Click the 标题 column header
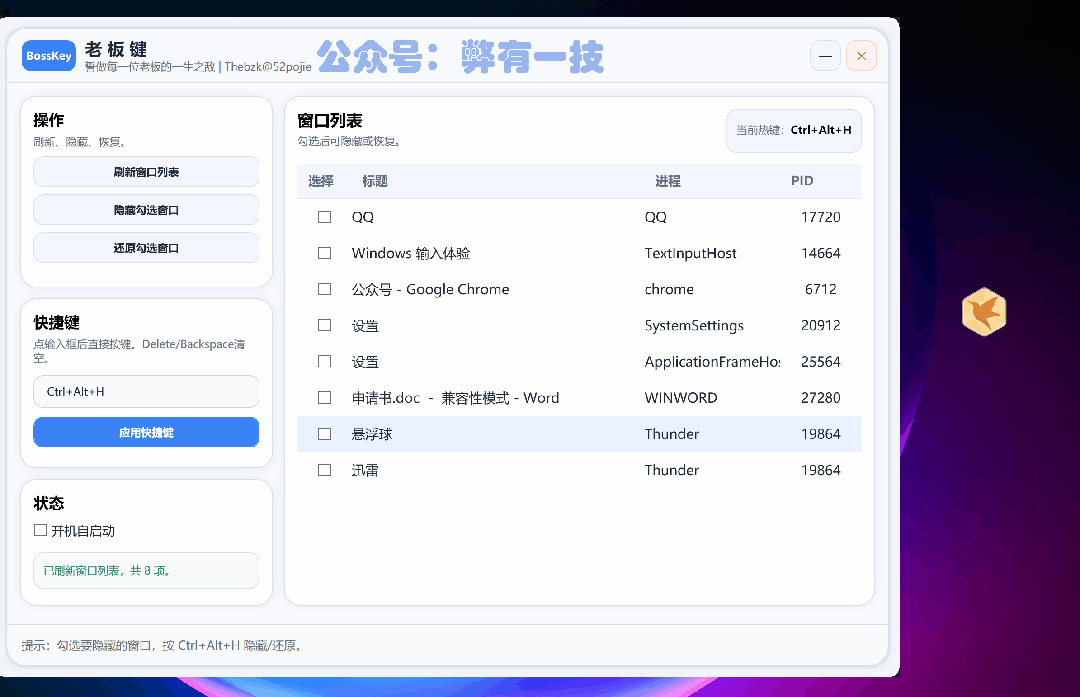The image size is (1080, 697). pyautogui.click(x=375, y=181)
